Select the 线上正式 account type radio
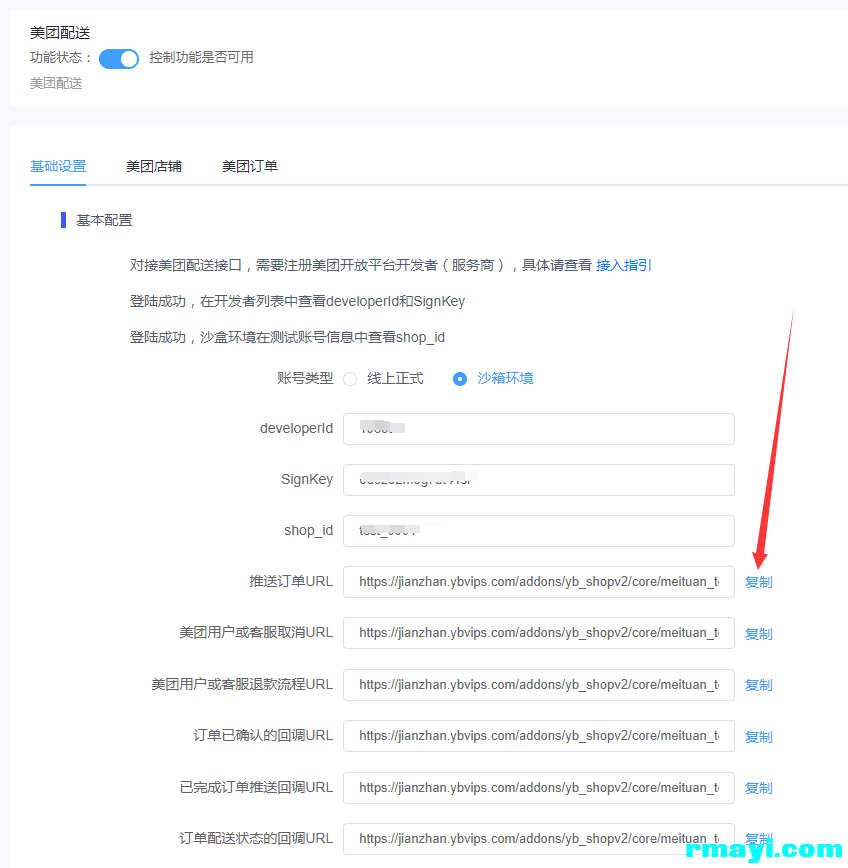Image resolution: width=848 pixels, height=868 pixels. tap(350, 379)
